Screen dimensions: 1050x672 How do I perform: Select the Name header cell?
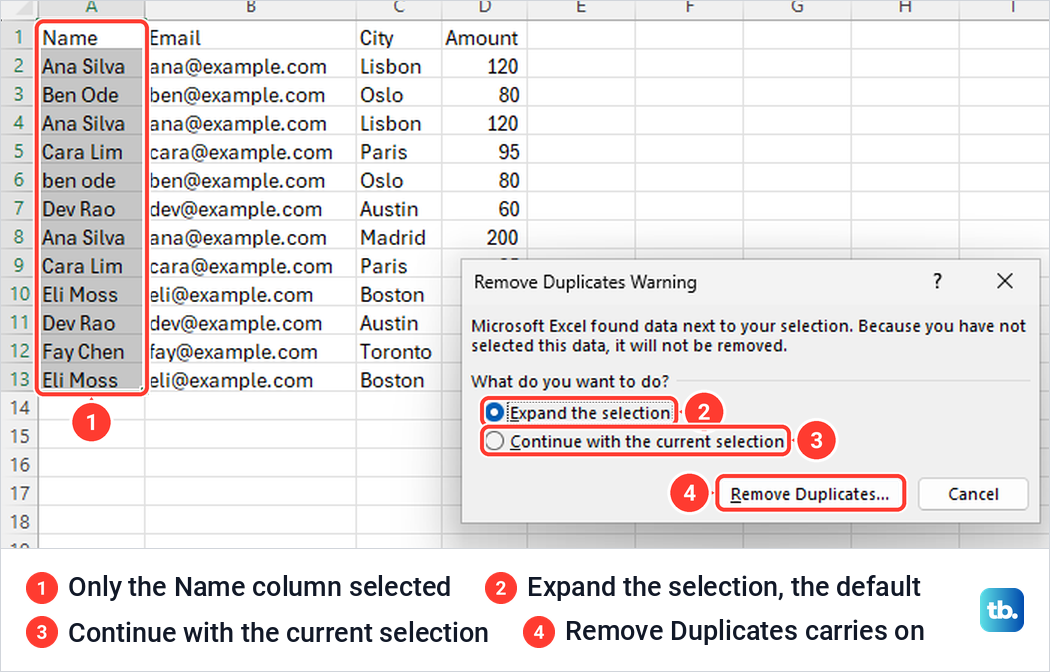[x=92, y=37]
